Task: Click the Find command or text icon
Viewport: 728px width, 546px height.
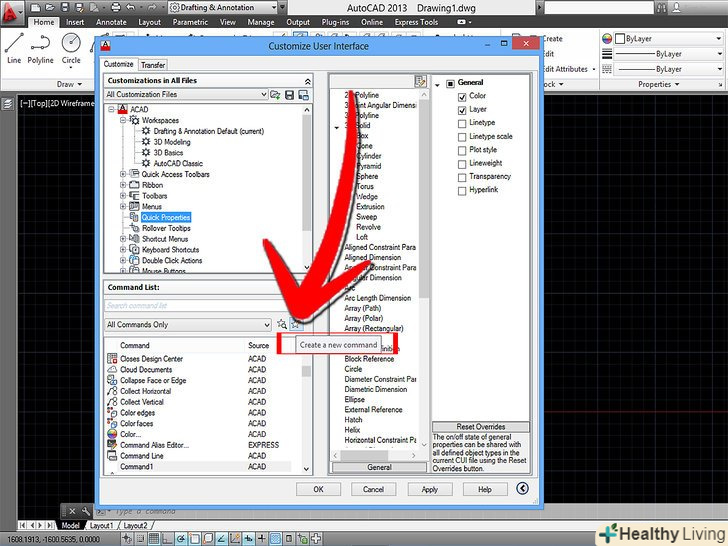Action: tap(282, 325)
